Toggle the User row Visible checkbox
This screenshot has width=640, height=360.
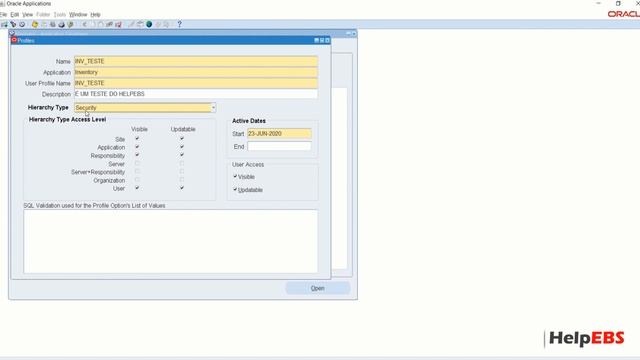tap(137, 188)
